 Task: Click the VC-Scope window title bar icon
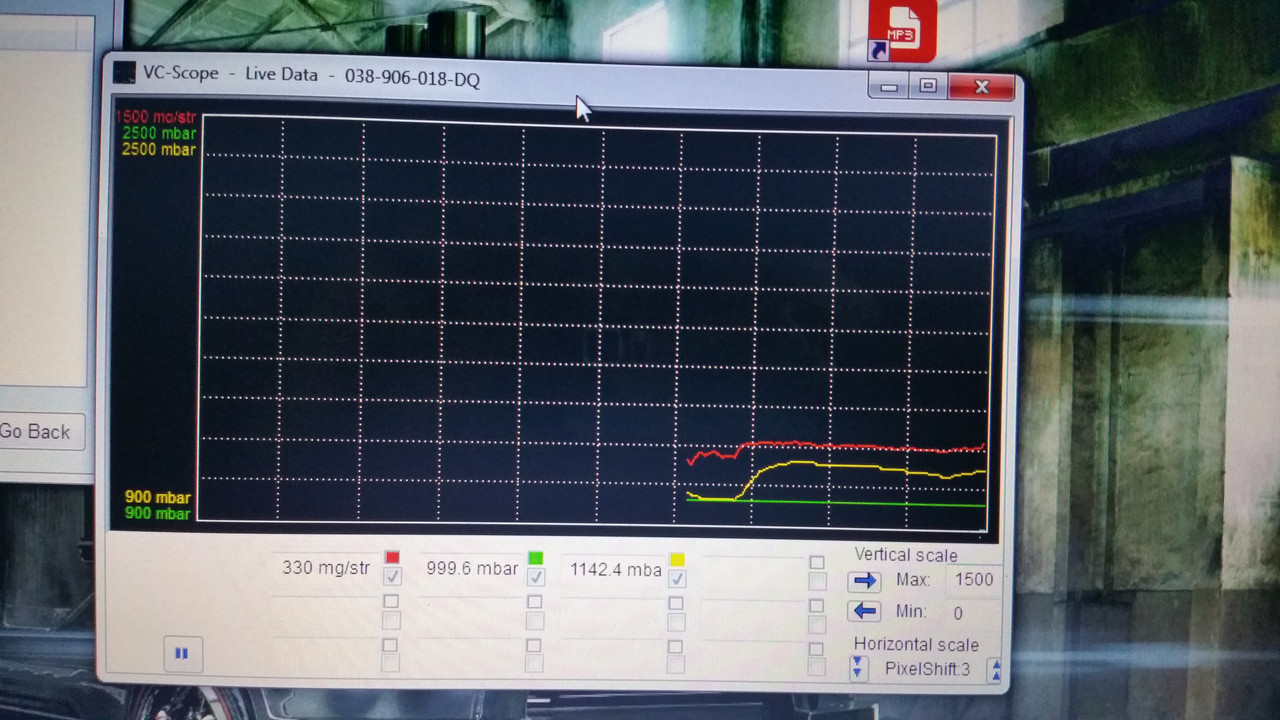(x=124, y=72)
